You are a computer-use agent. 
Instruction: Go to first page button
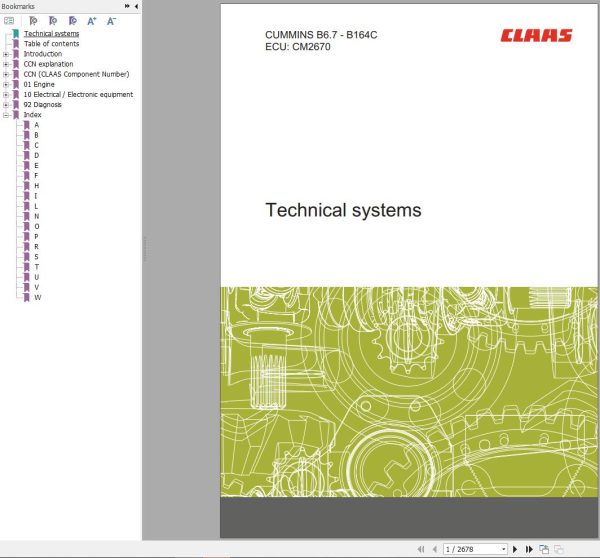[421, 549]
